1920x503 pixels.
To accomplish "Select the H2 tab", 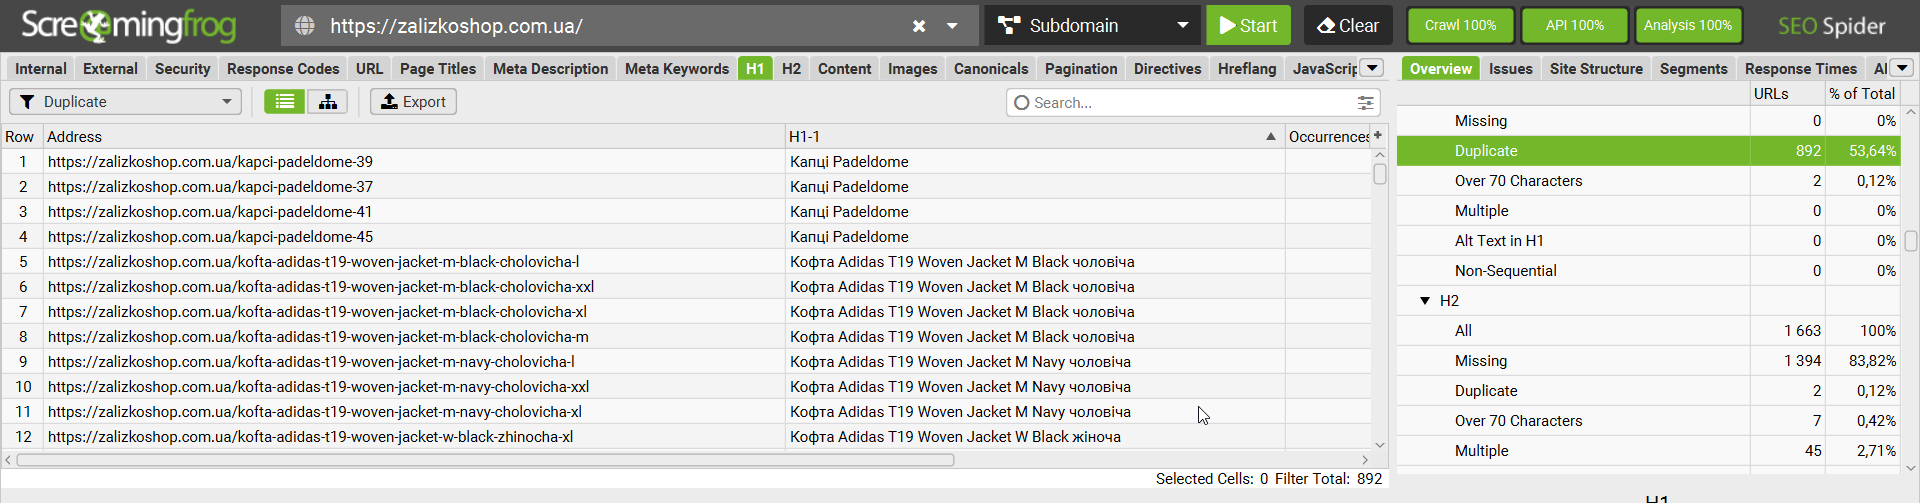I will pyautogui.click(x=791, y=68).
